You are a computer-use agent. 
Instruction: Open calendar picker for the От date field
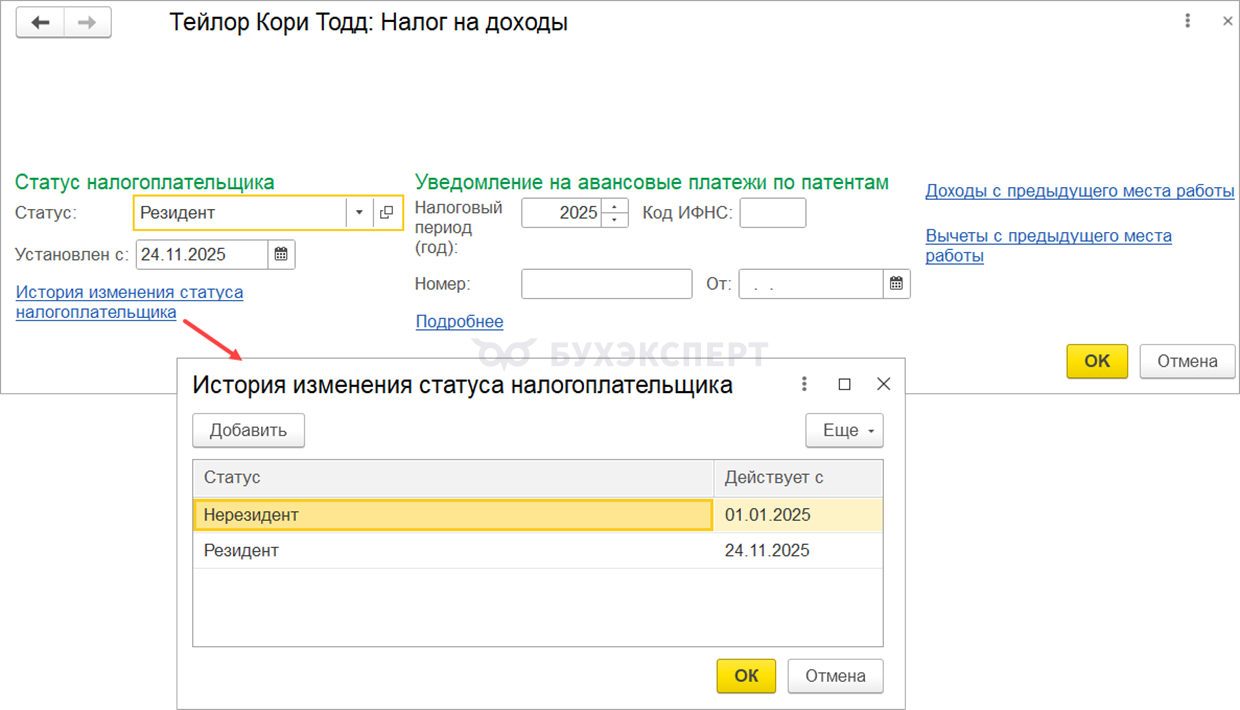(x=897, y=284)
